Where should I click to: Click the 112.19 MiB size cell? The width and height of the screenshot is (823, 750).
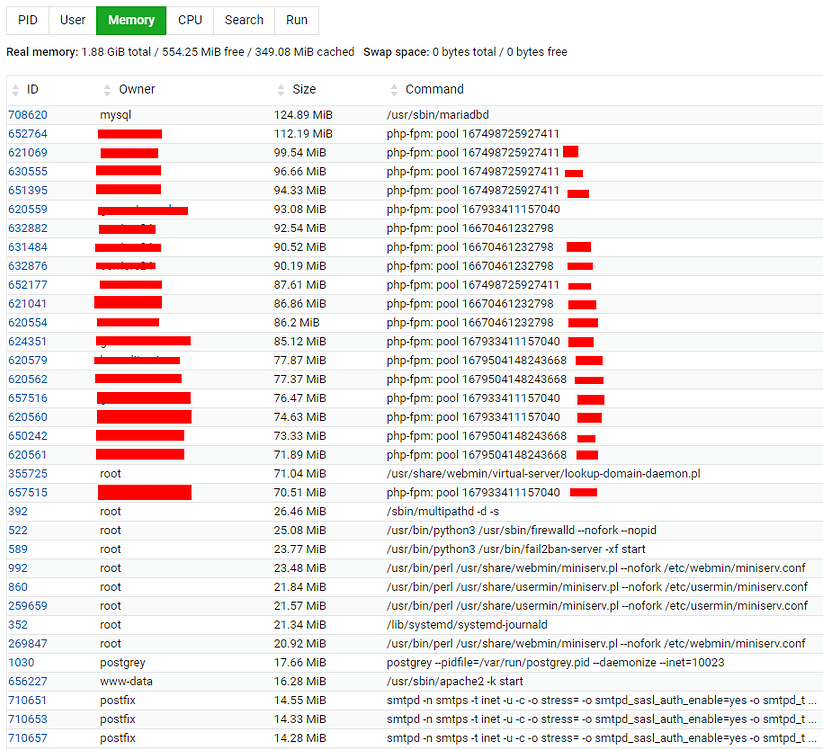click(303, 134)
